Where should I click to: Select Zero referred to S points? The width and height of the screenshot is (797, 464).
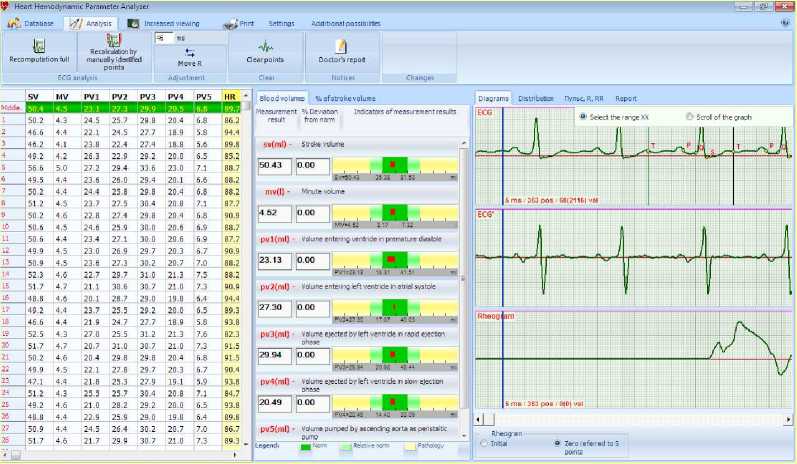pos(557,442)
